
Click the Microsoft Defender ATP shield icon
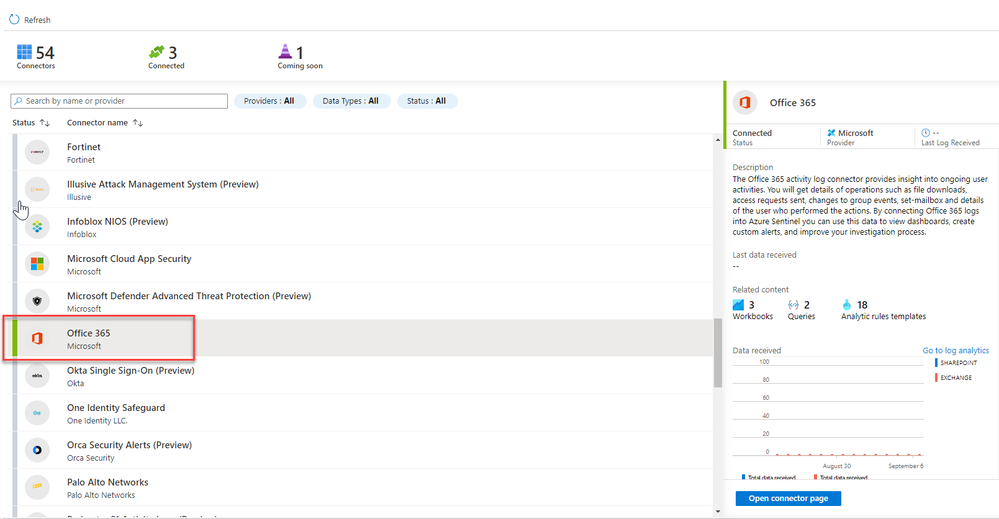pyautogui.click(x=37, y=301)
